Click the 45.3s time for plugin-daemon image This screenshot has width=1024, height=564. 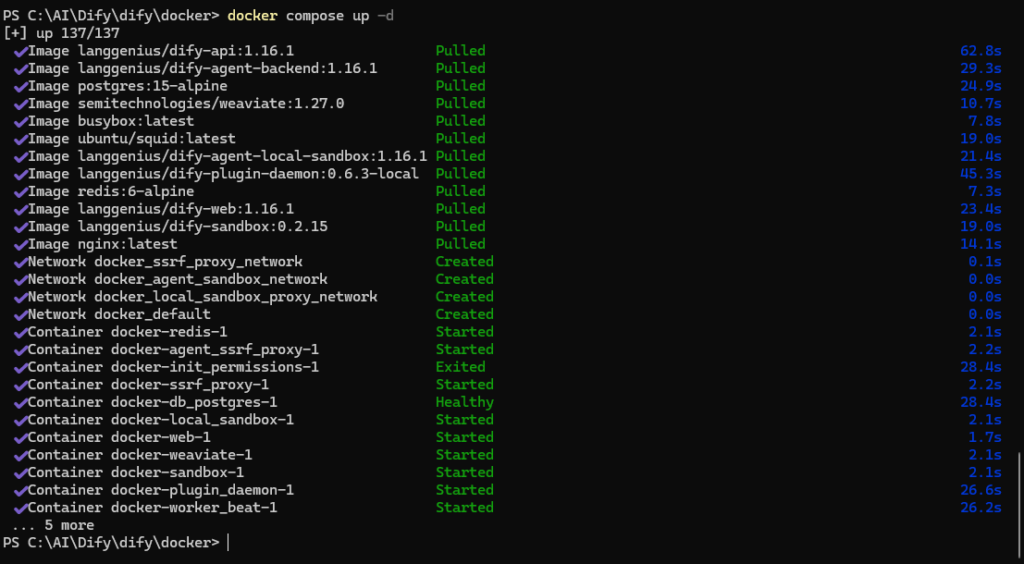point(980,174)
